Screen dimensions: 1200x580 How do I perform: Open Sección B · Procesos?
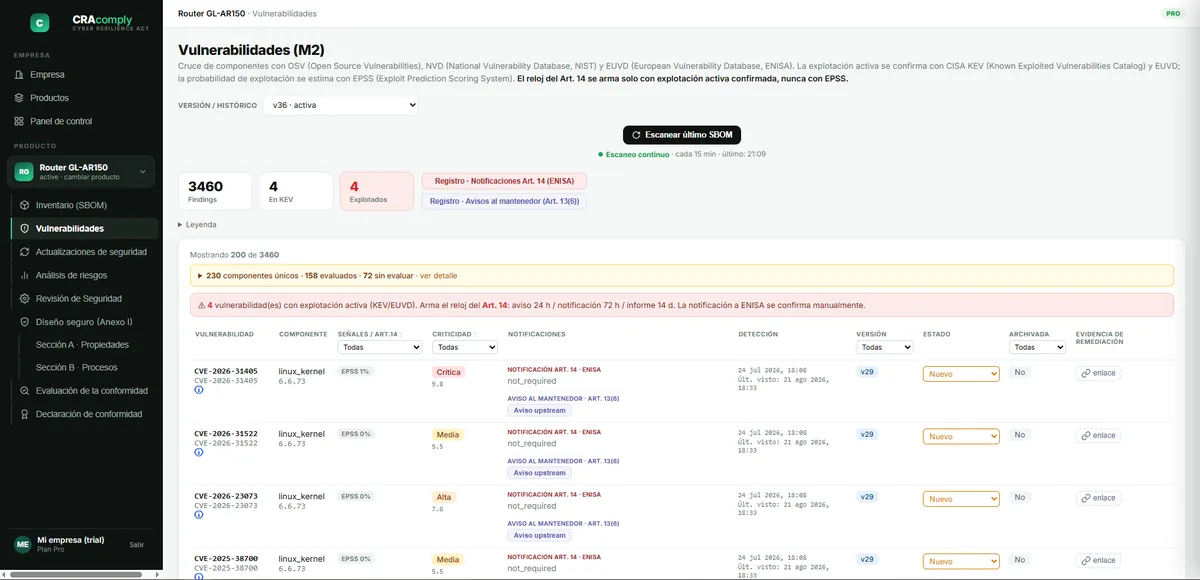pyautogui.click(x=76, y=368)
